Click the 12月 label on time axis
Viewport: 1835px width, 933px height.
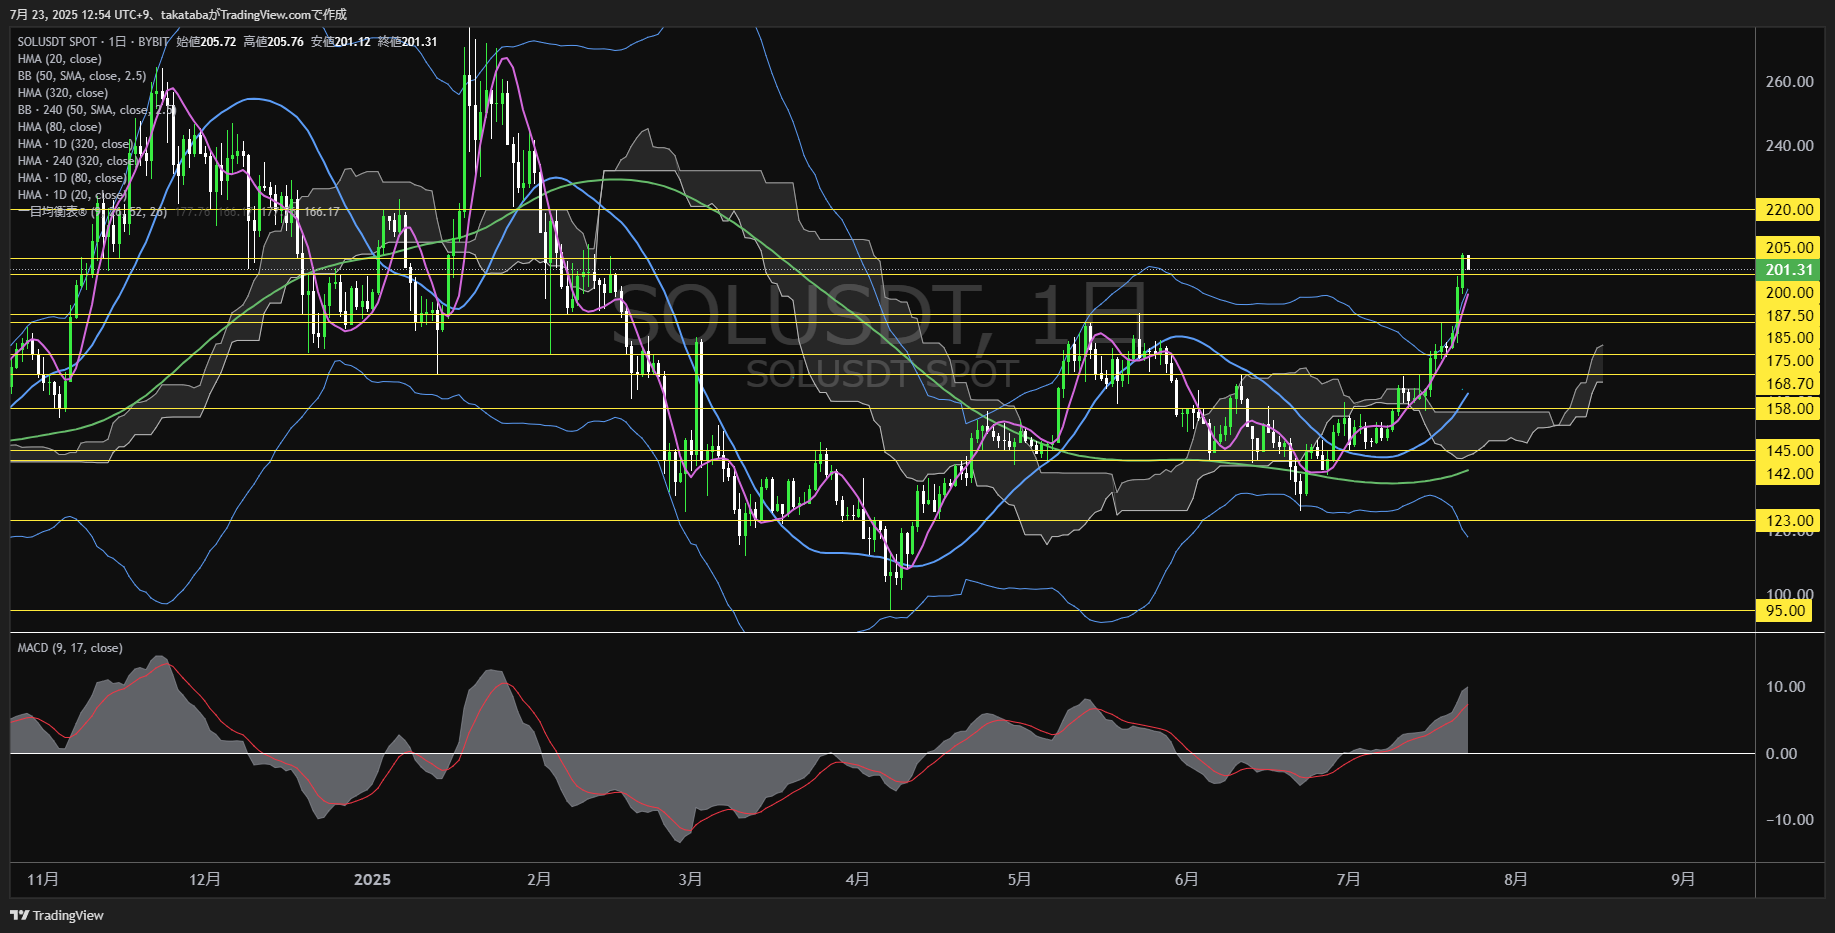[205, 879]
